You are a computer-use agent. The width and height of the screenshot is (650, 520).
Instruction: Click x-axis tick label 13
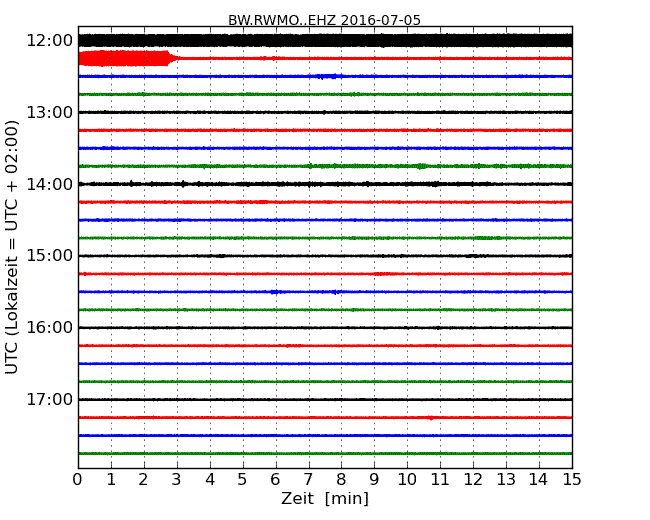[506, 479]
